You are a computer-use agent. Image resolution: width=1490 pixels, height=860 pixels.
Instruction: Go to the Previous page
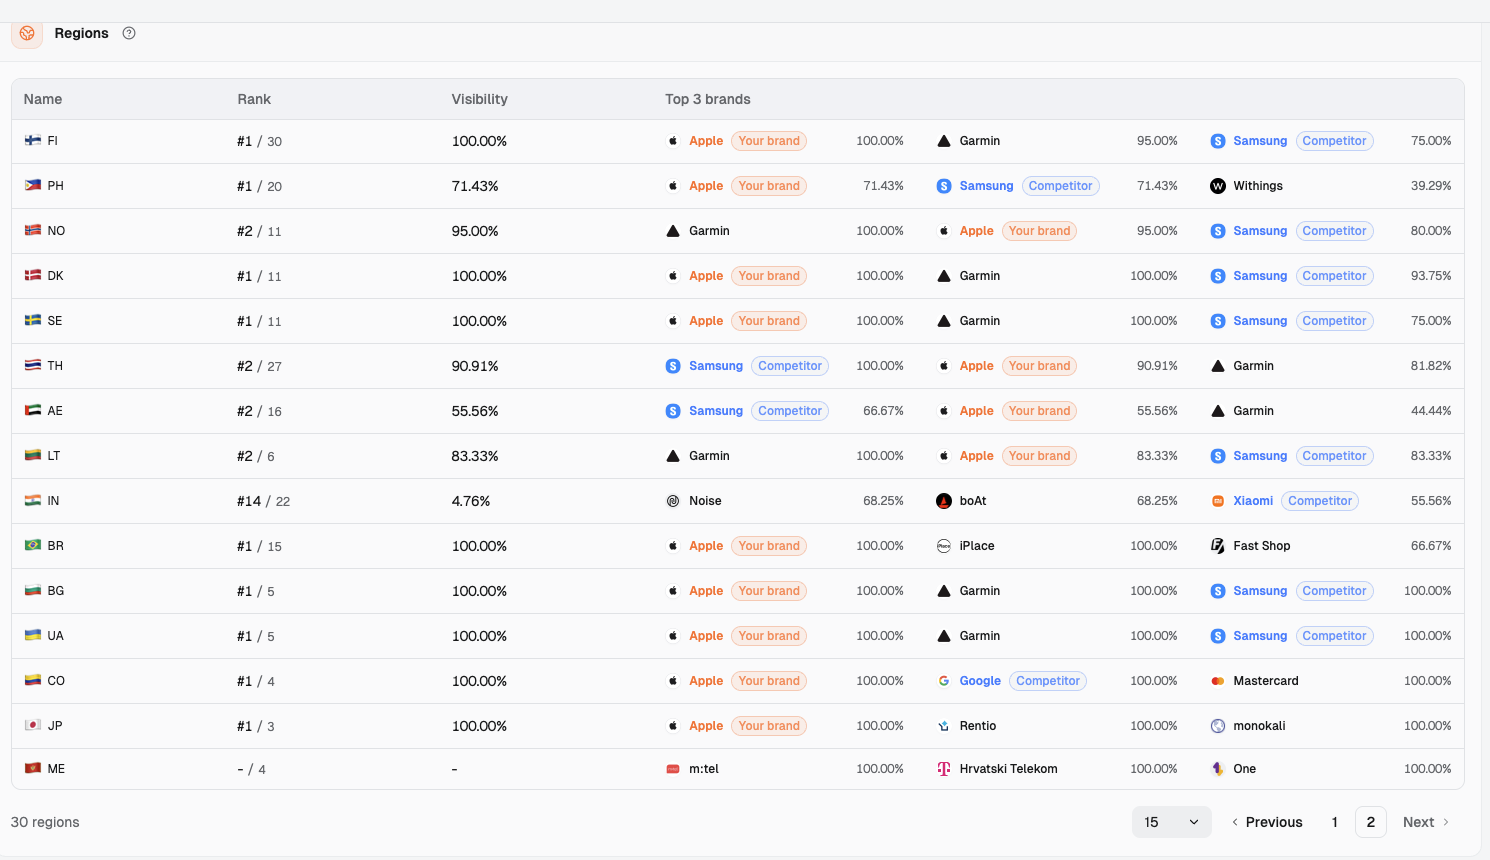pyautogui.click(x=1267, y=822)
